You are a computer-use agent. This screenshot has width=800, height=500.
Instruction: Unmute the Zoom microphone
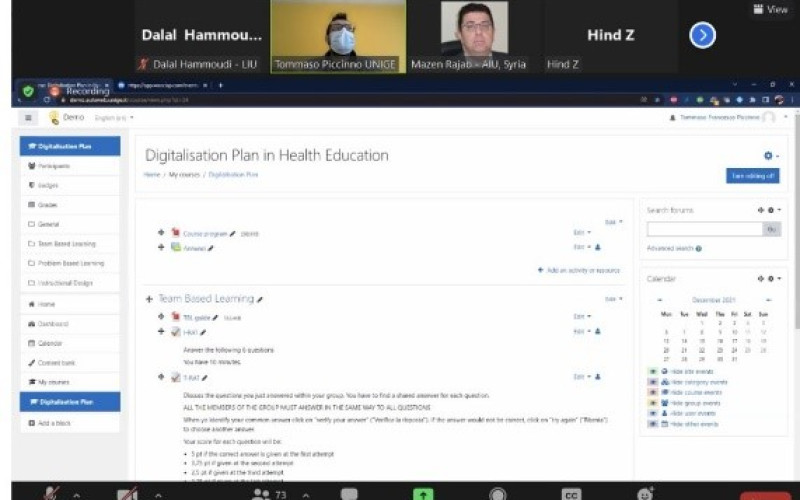pyautogui.click(x=51, y=494)
